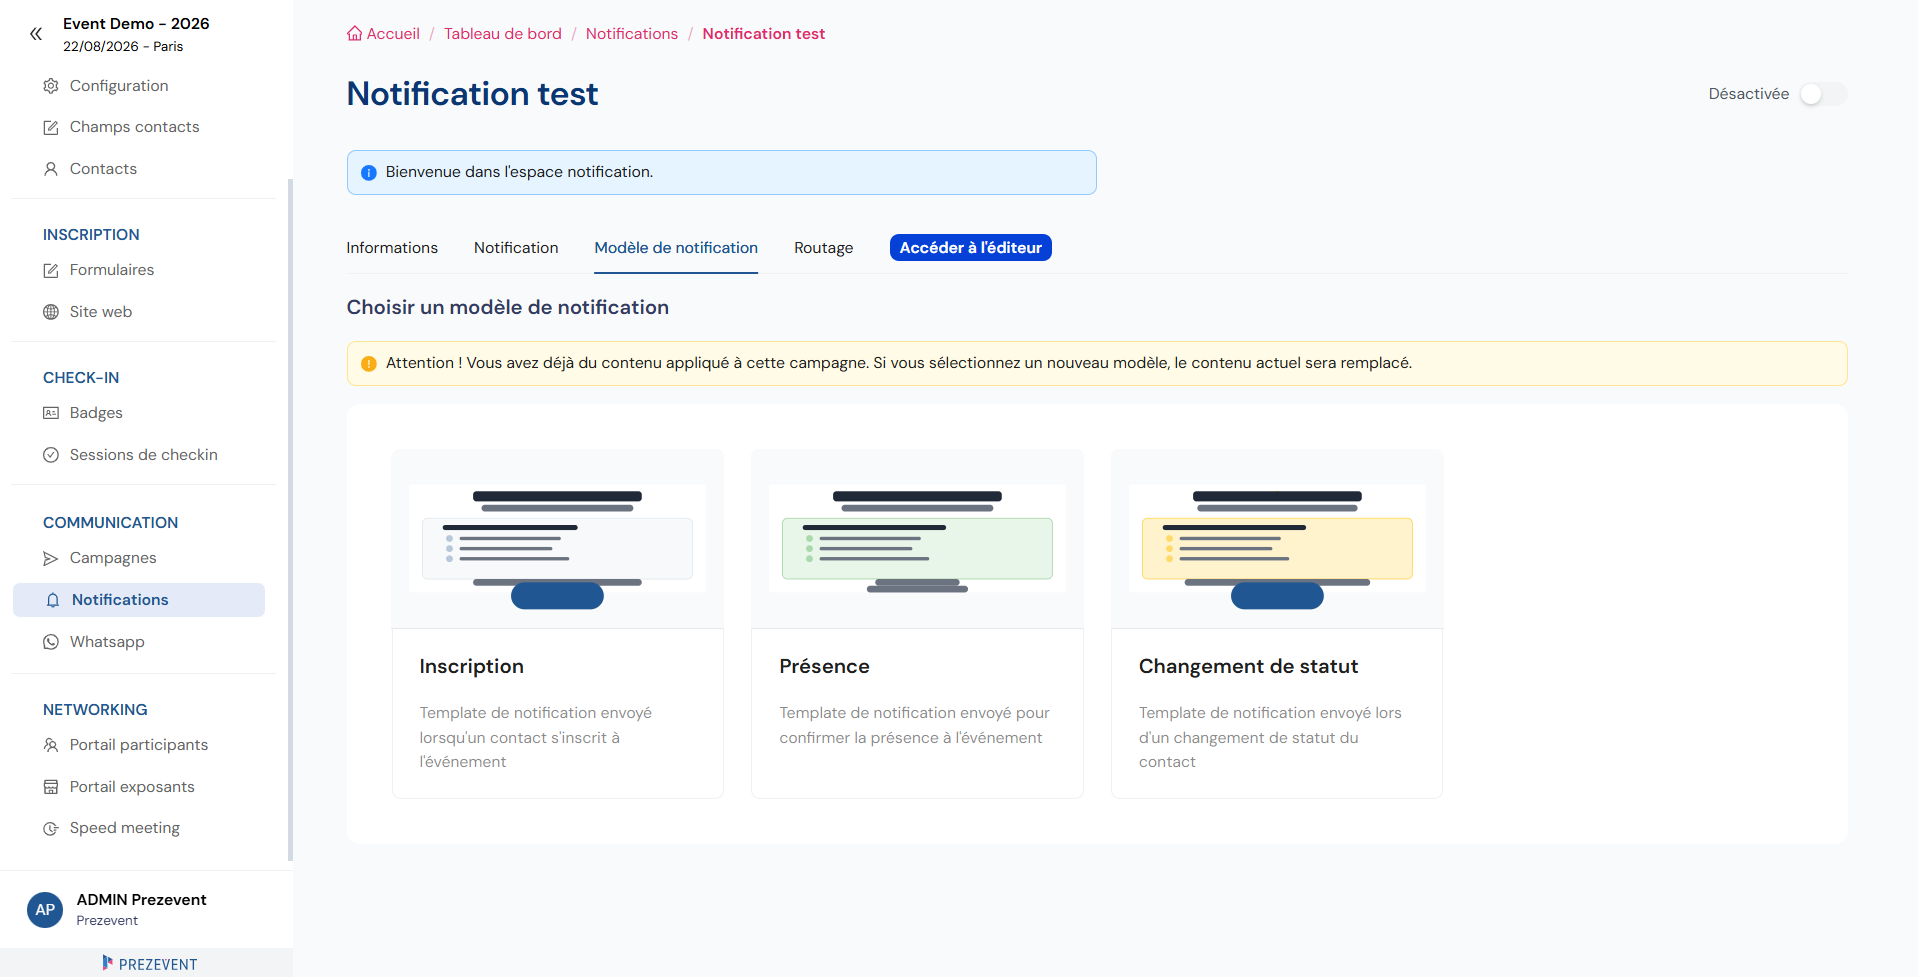Click the INSCRIPTION section header
Image resolution: width=1918 pixels, height=977 pixels.
[x=91, y=235]
